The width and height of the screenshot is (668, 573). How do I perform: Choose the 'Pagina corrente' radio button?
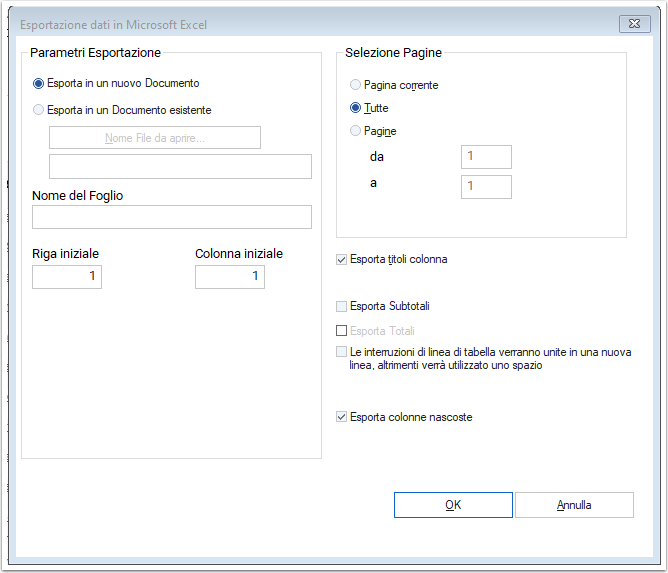355,85
